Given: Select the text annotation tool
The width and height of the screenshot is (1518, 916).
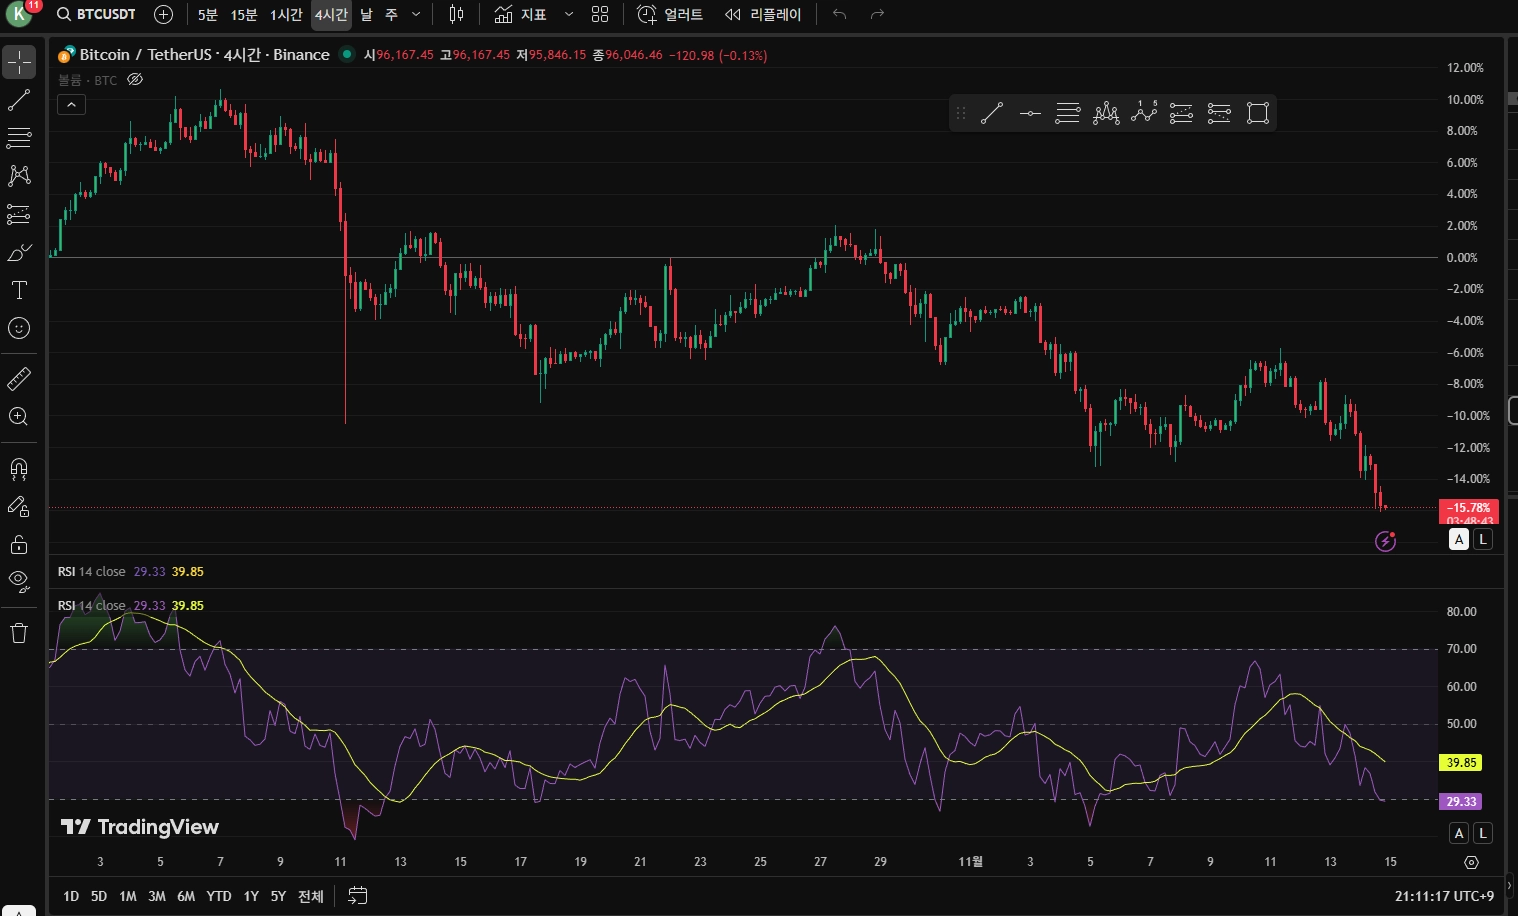Looking at the screenshot, I should click(19, 290).
